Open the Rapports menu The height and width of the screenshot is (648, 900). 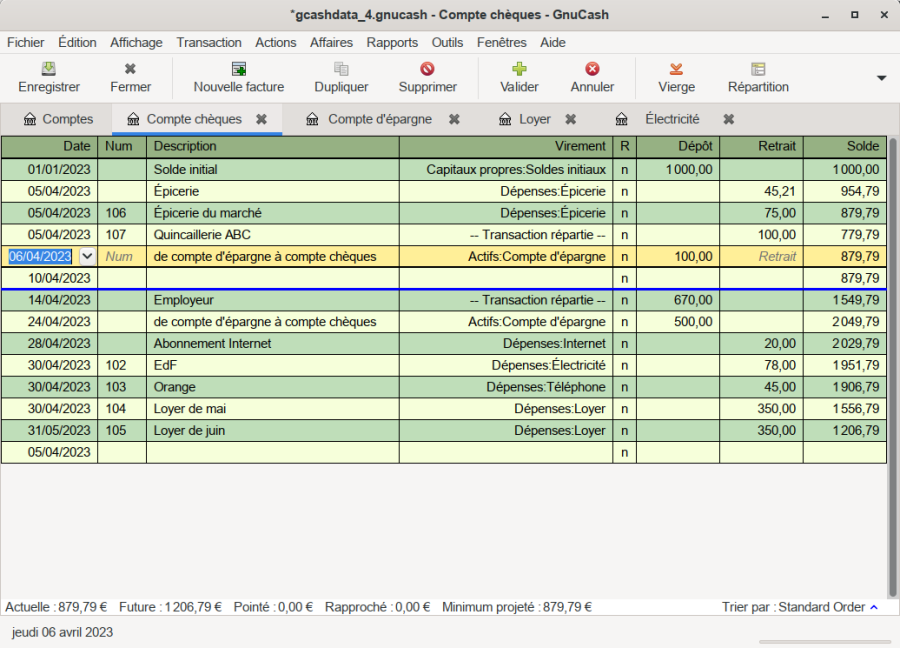(x=392, y=42)
